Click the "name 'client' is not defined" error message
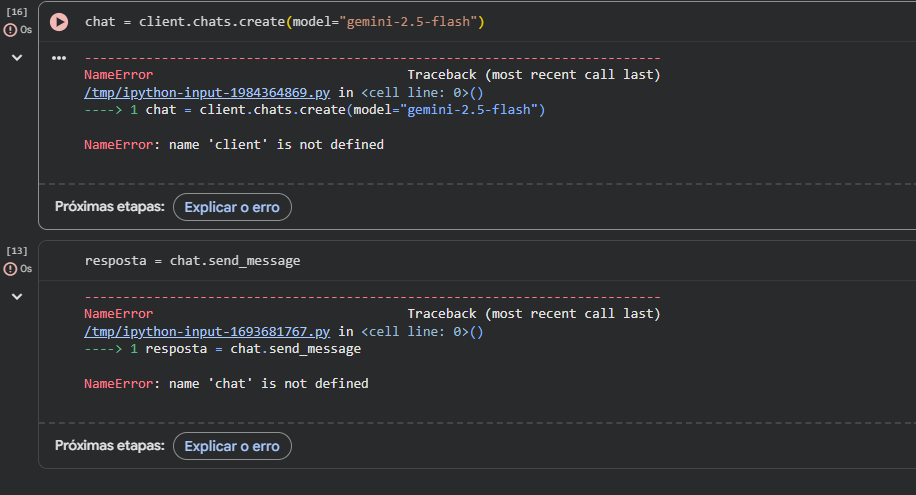This screenshot has width=916, height=495. click(276, 145)
